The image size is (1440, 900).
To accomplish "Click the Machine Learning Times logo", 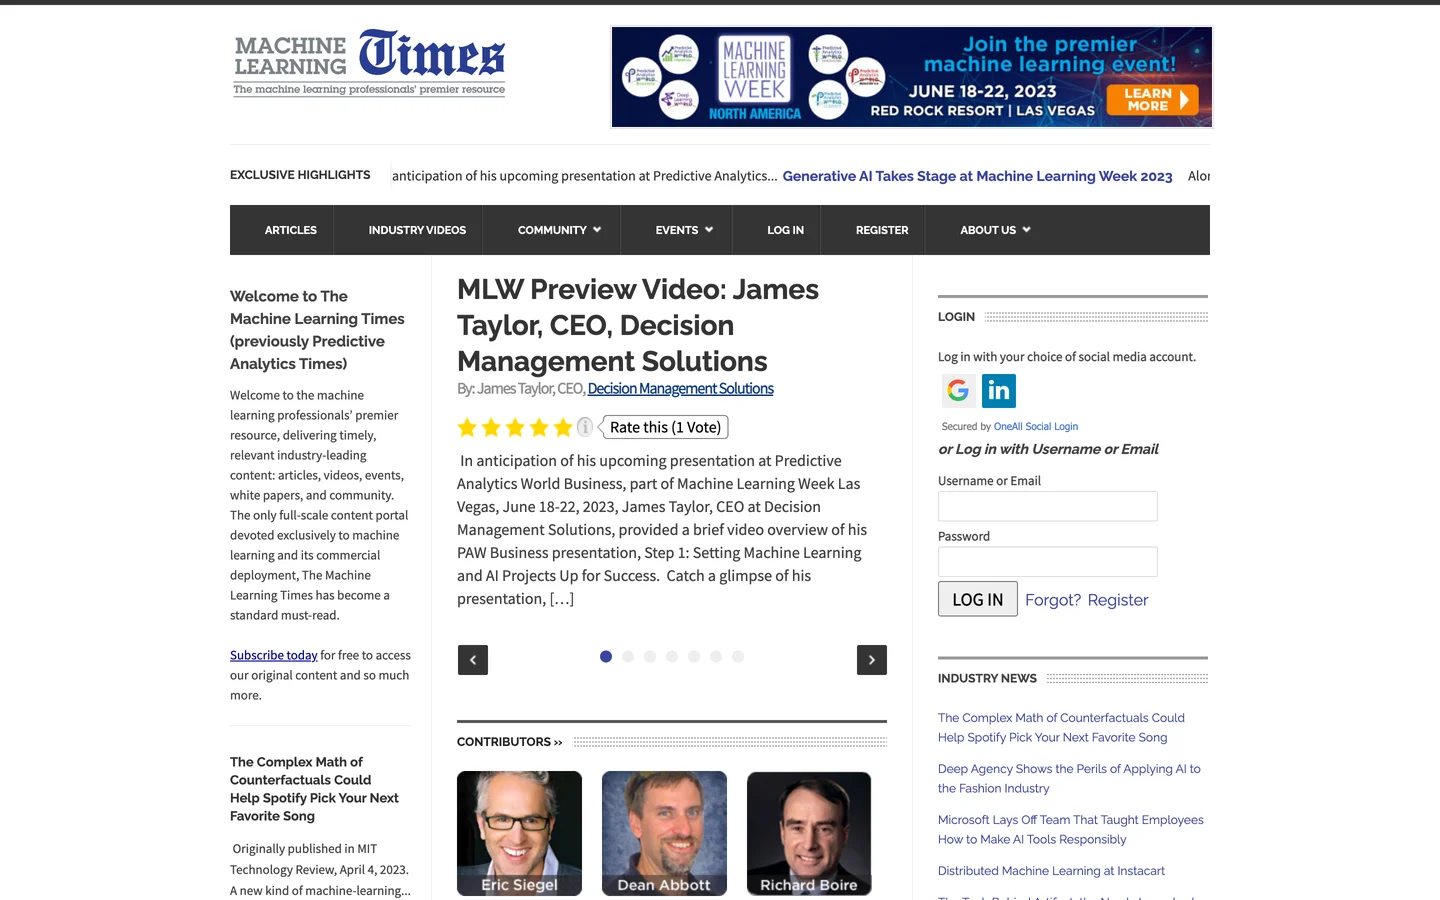I will [x=369, y=62].
